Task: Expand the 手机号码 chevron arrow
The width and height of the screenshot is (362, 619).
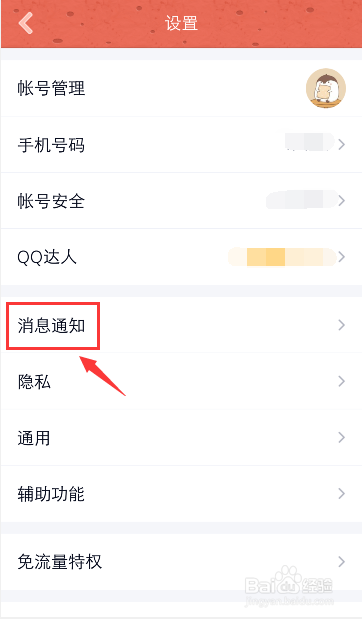Action: click(x=341, y=144)
